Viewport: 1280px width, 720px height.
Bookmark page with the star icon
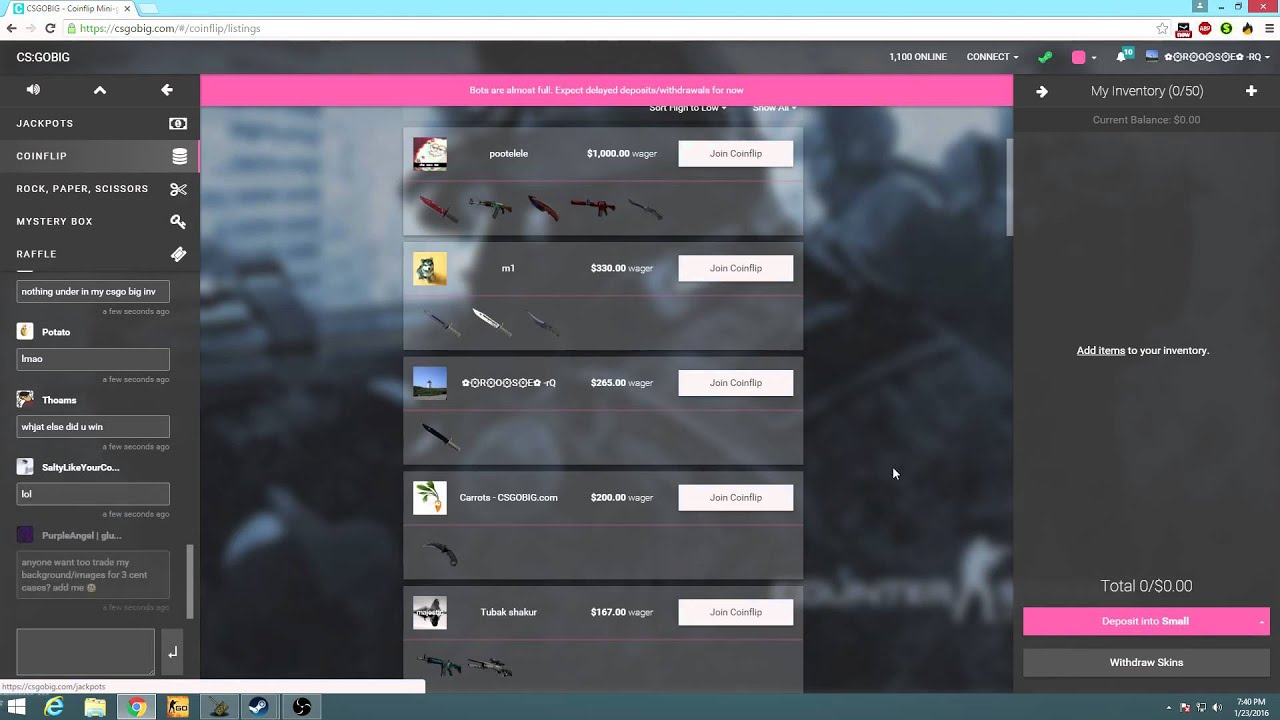(x=1162, y=28)
